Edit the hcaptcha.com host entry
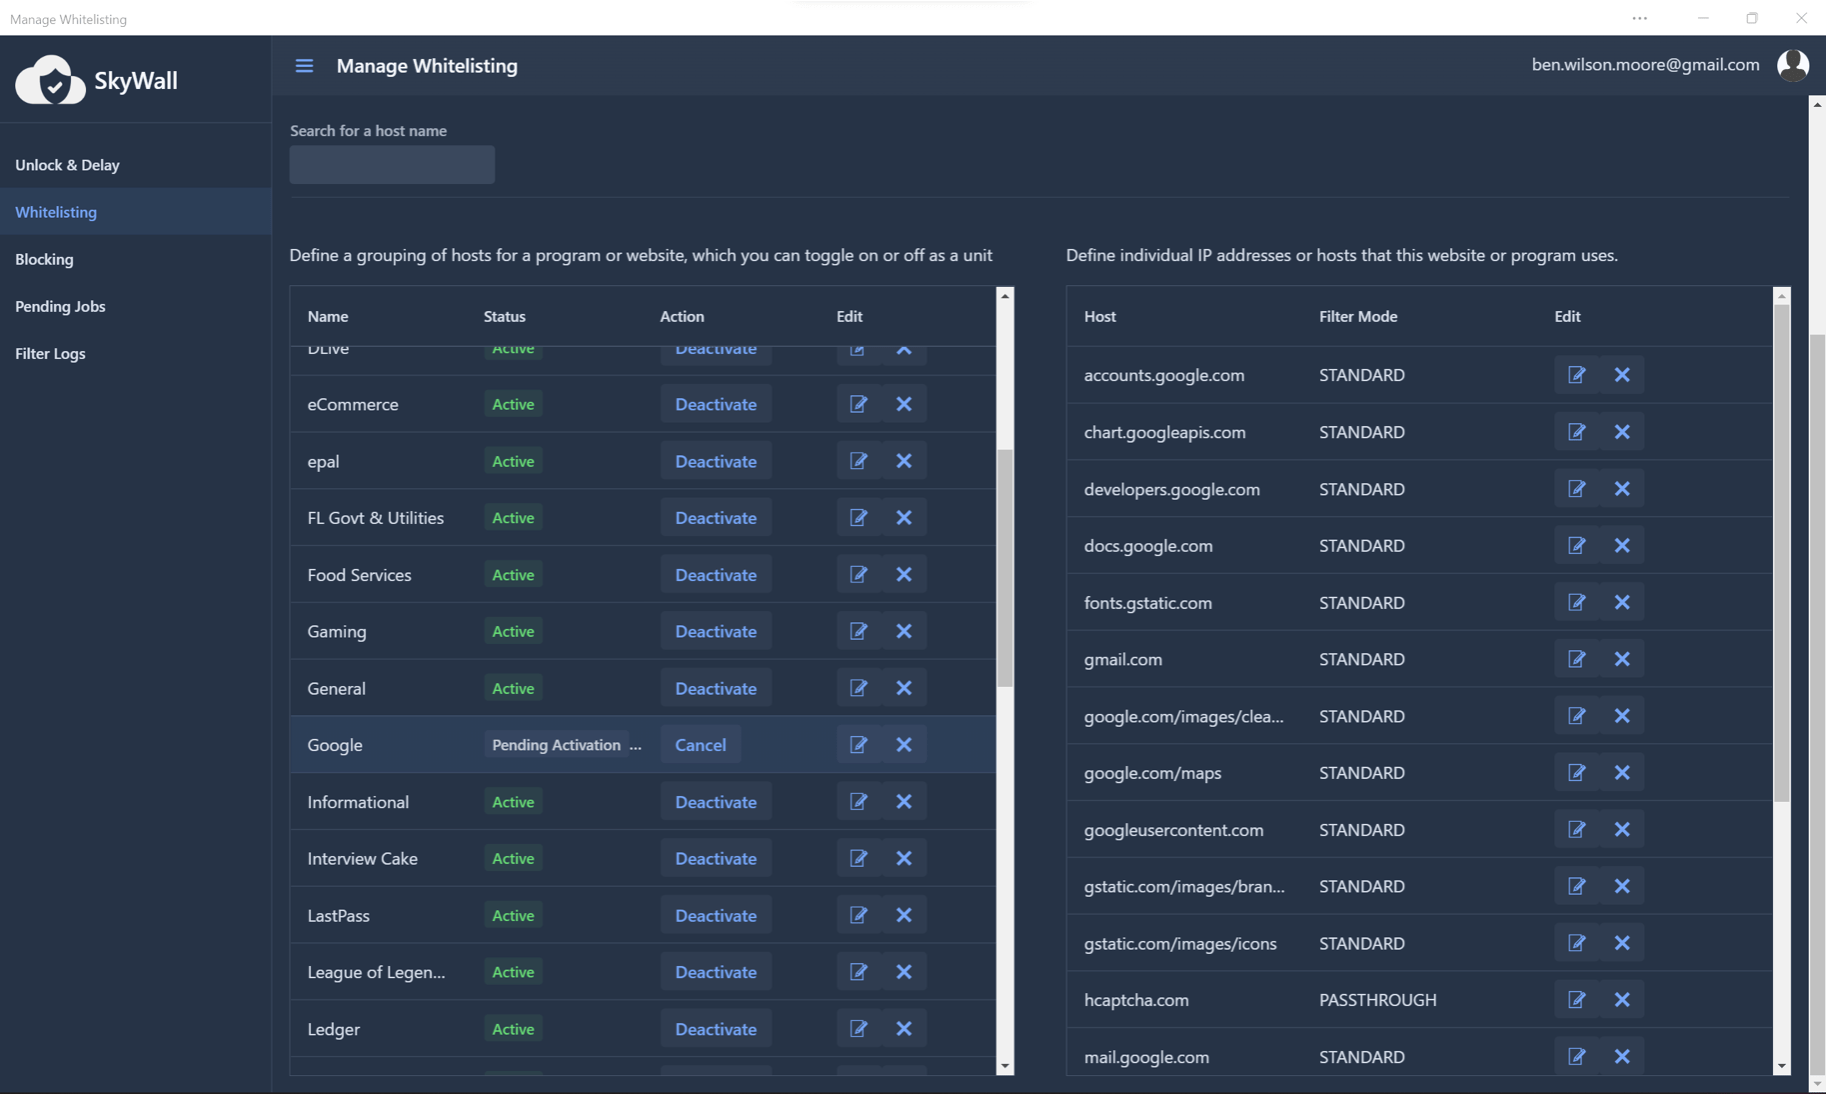 [x=1577, y=1000]
